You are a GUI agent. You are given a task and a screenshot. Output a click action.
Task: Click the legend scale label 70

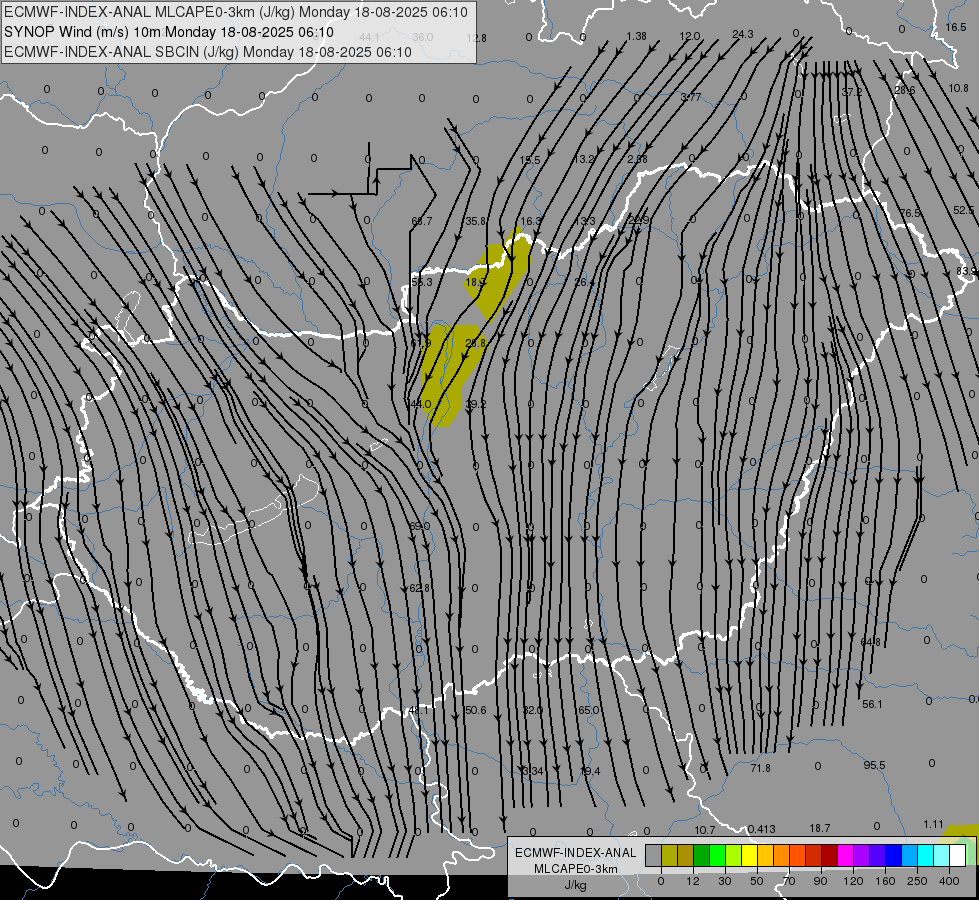[789, 881]
